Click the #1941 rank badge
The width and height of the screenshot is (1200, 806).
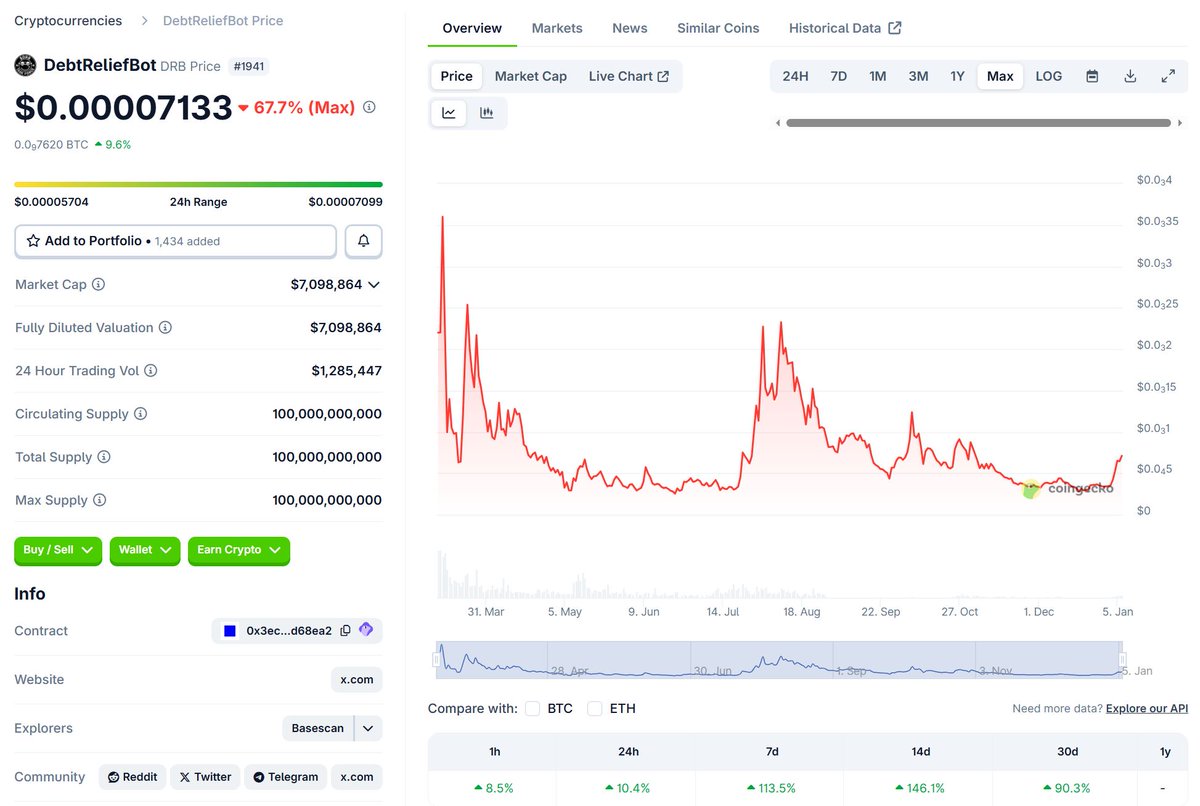249,66
